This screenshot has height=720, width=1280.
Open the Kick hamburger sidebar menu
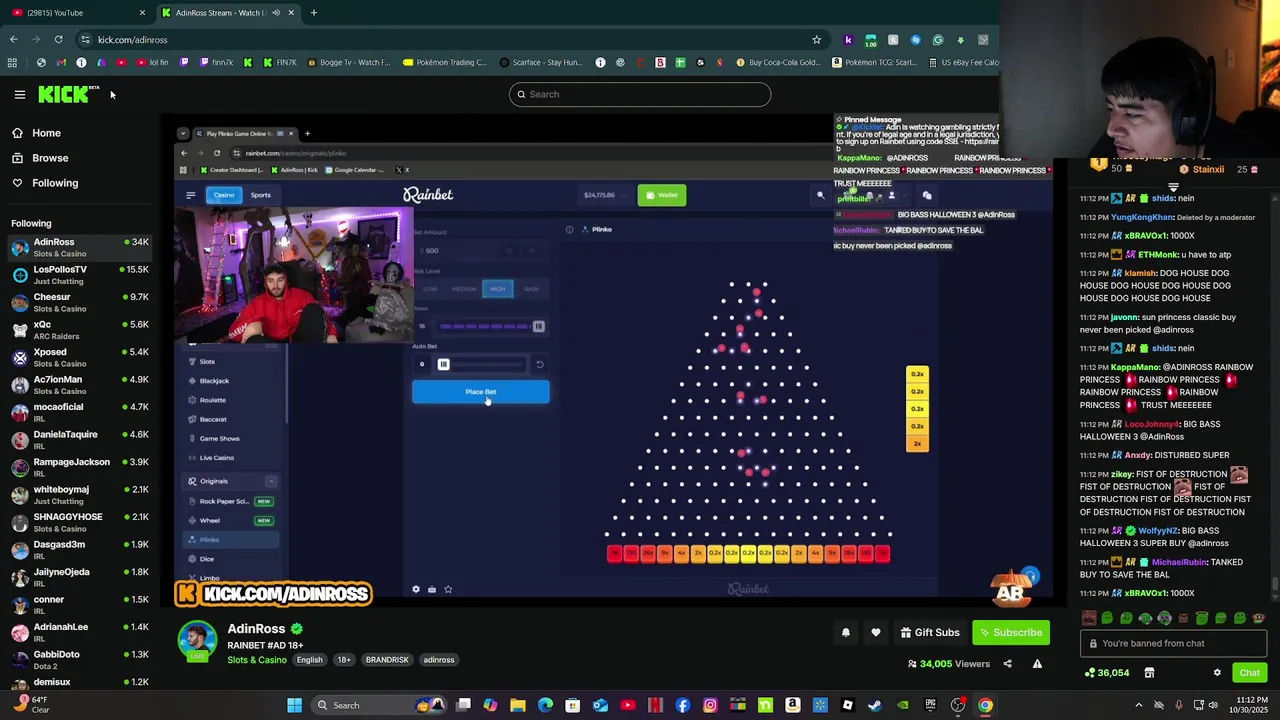click(x=20, y=94)
